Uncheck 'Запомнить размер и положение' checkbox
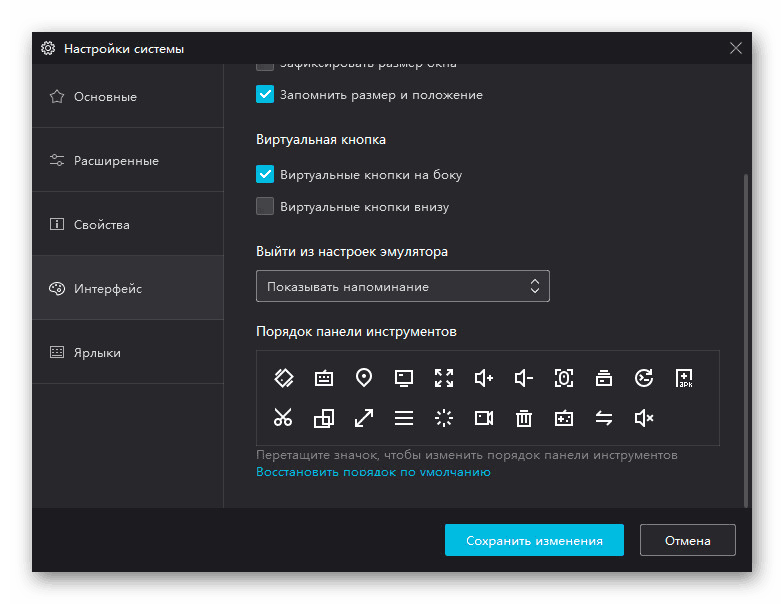This screenshot has width=784, height=604. (265, 95)
